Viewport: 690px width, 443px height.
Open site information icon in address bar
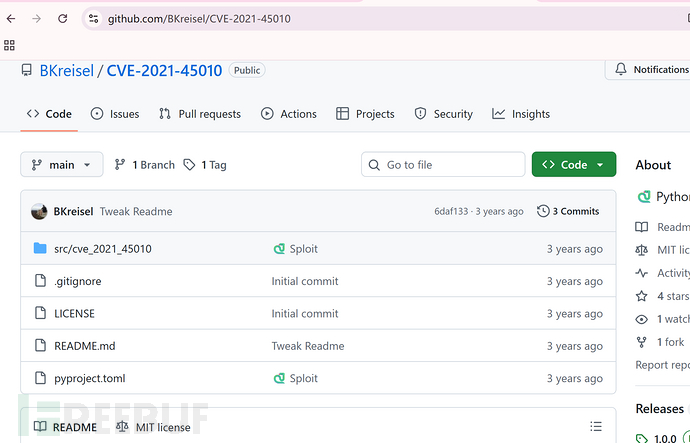(93, 18)
